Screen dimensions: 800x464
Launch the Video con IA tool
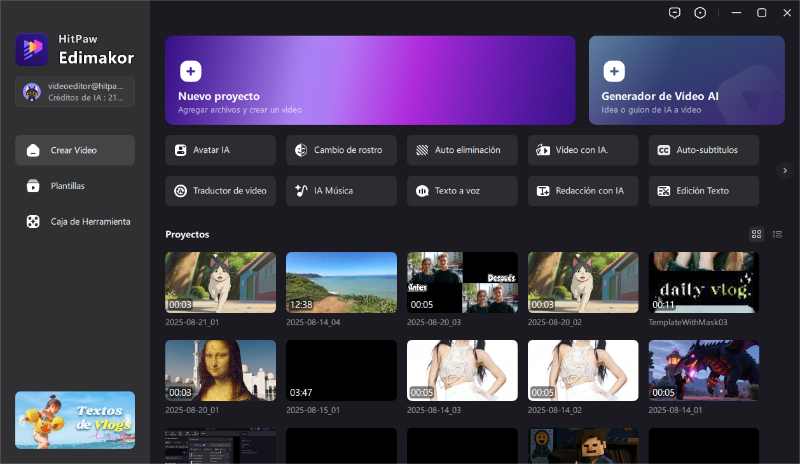[x=583, y=150]
